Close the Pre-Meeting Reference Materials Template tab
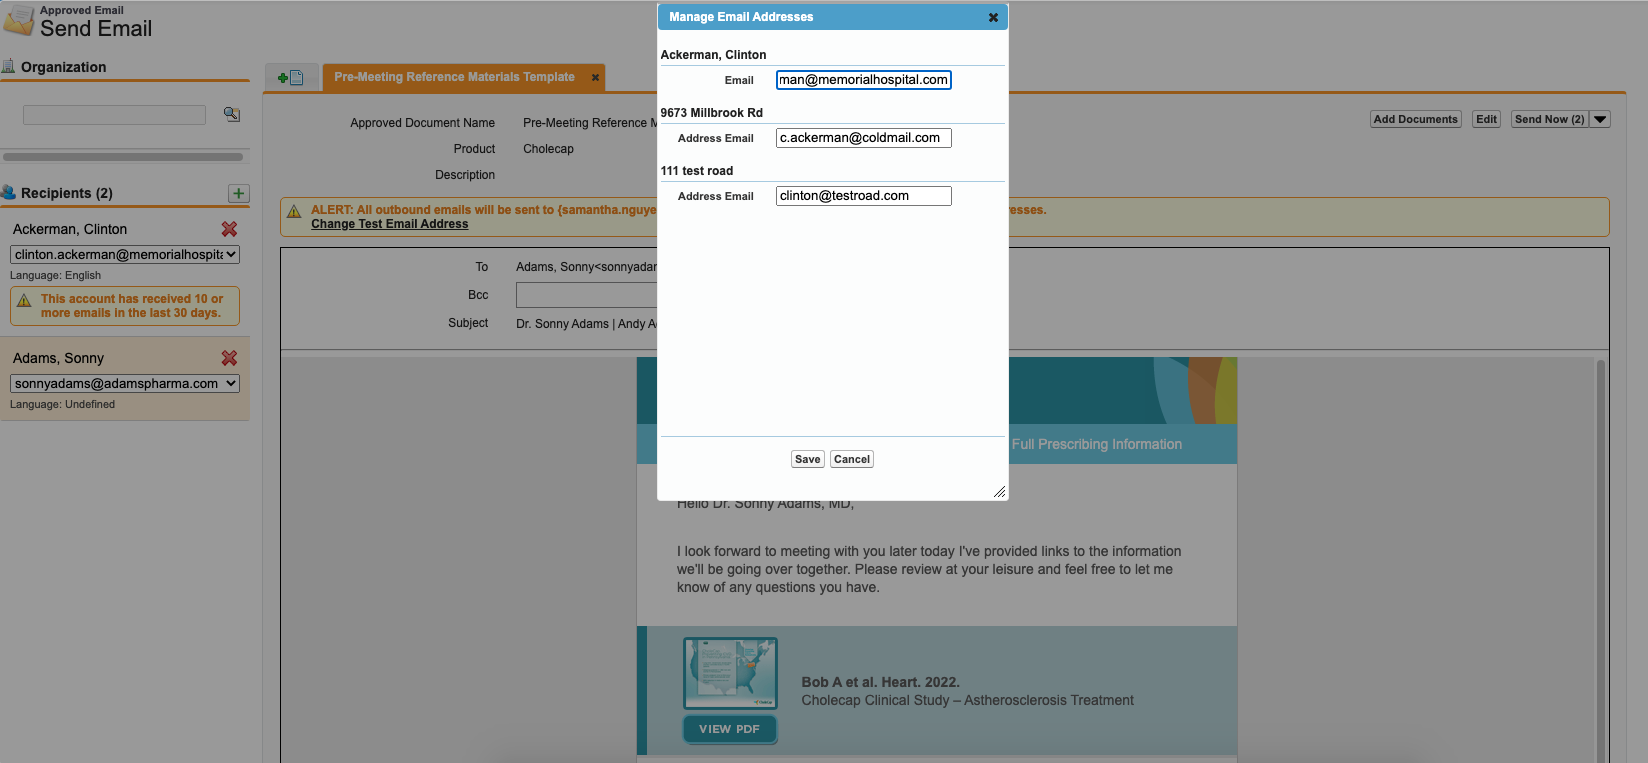Viewport: 1648px width, 763px height. [x=595, y=77]
